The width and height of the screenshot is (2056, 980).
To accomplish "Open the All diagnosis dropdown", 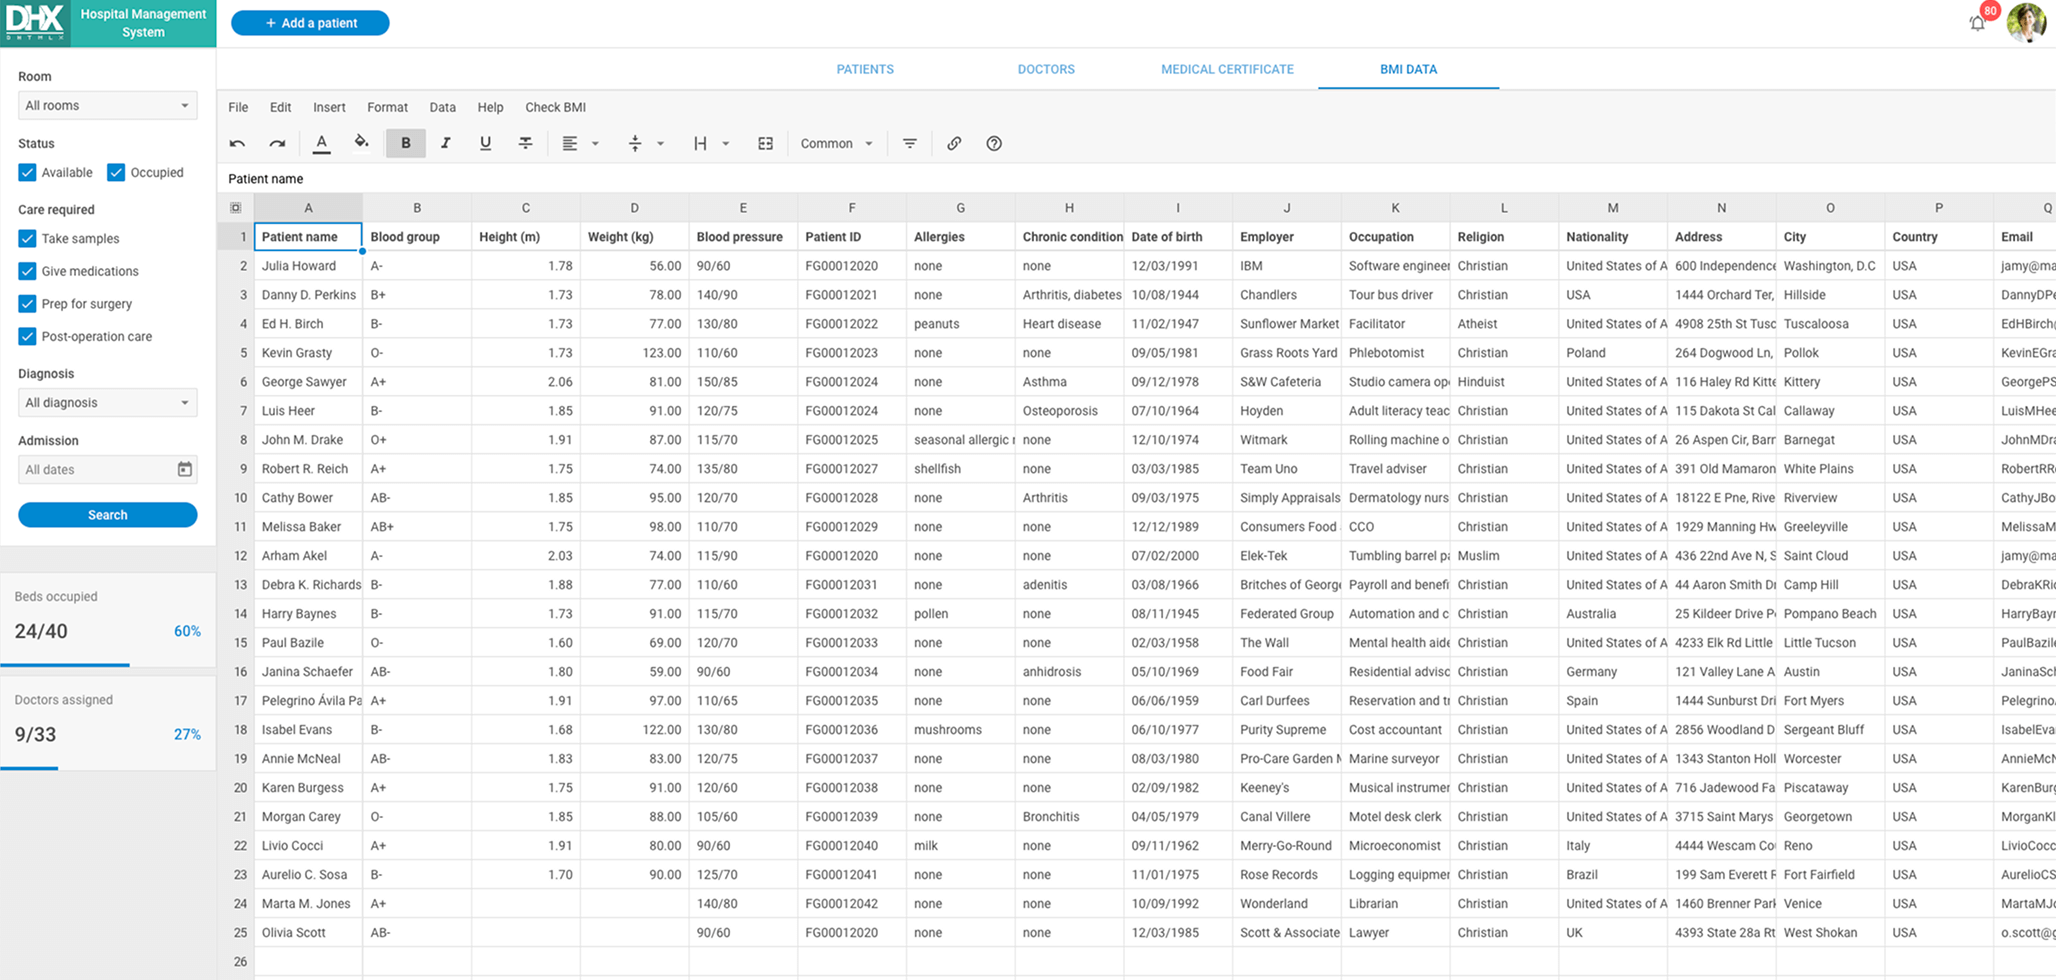I will pos(108,402).
